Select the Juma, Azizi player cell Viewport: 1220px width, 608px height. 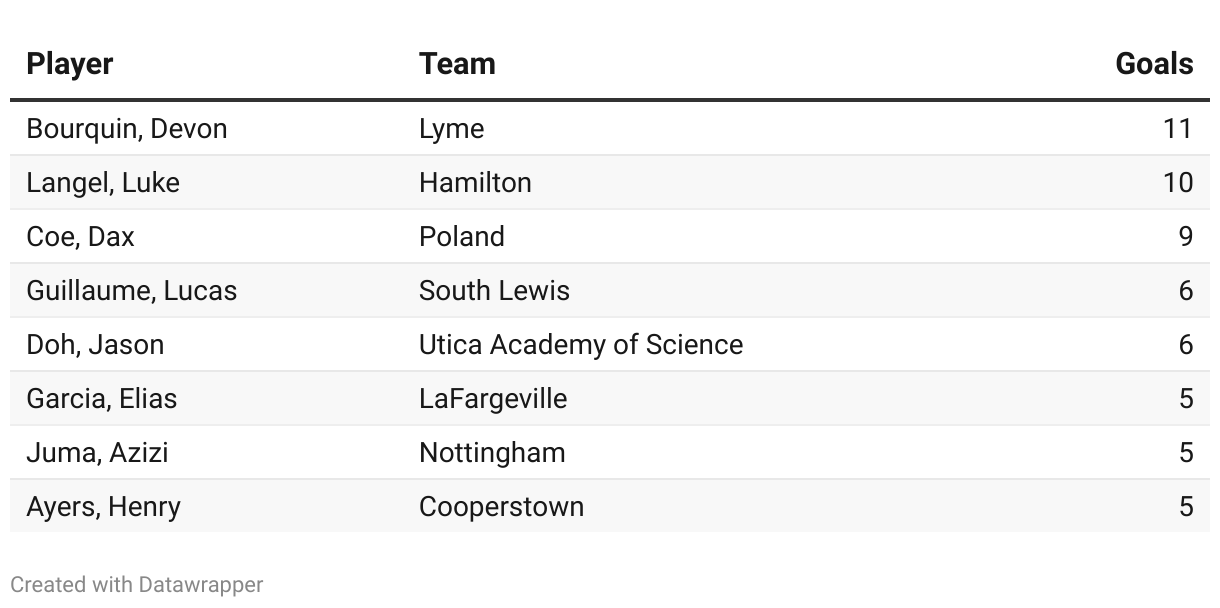click(x=97, y=453)
